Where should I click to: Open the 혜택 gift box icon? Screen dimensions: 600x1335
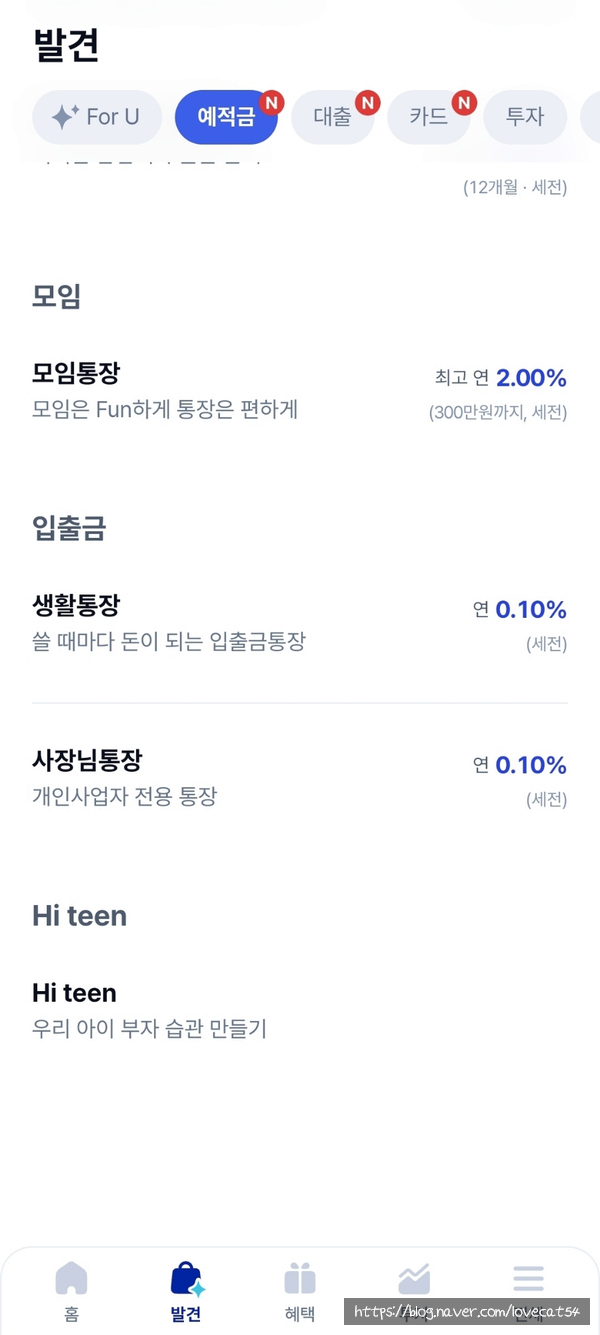(x=300, y=1278)
